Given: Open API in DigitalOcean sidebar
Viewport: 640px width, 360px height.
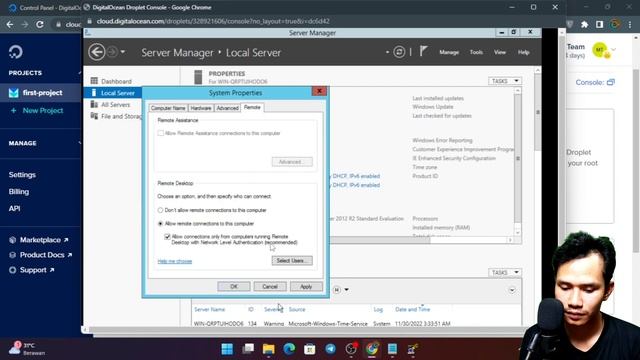Looking at the screenshot, I should coord(14,208).
